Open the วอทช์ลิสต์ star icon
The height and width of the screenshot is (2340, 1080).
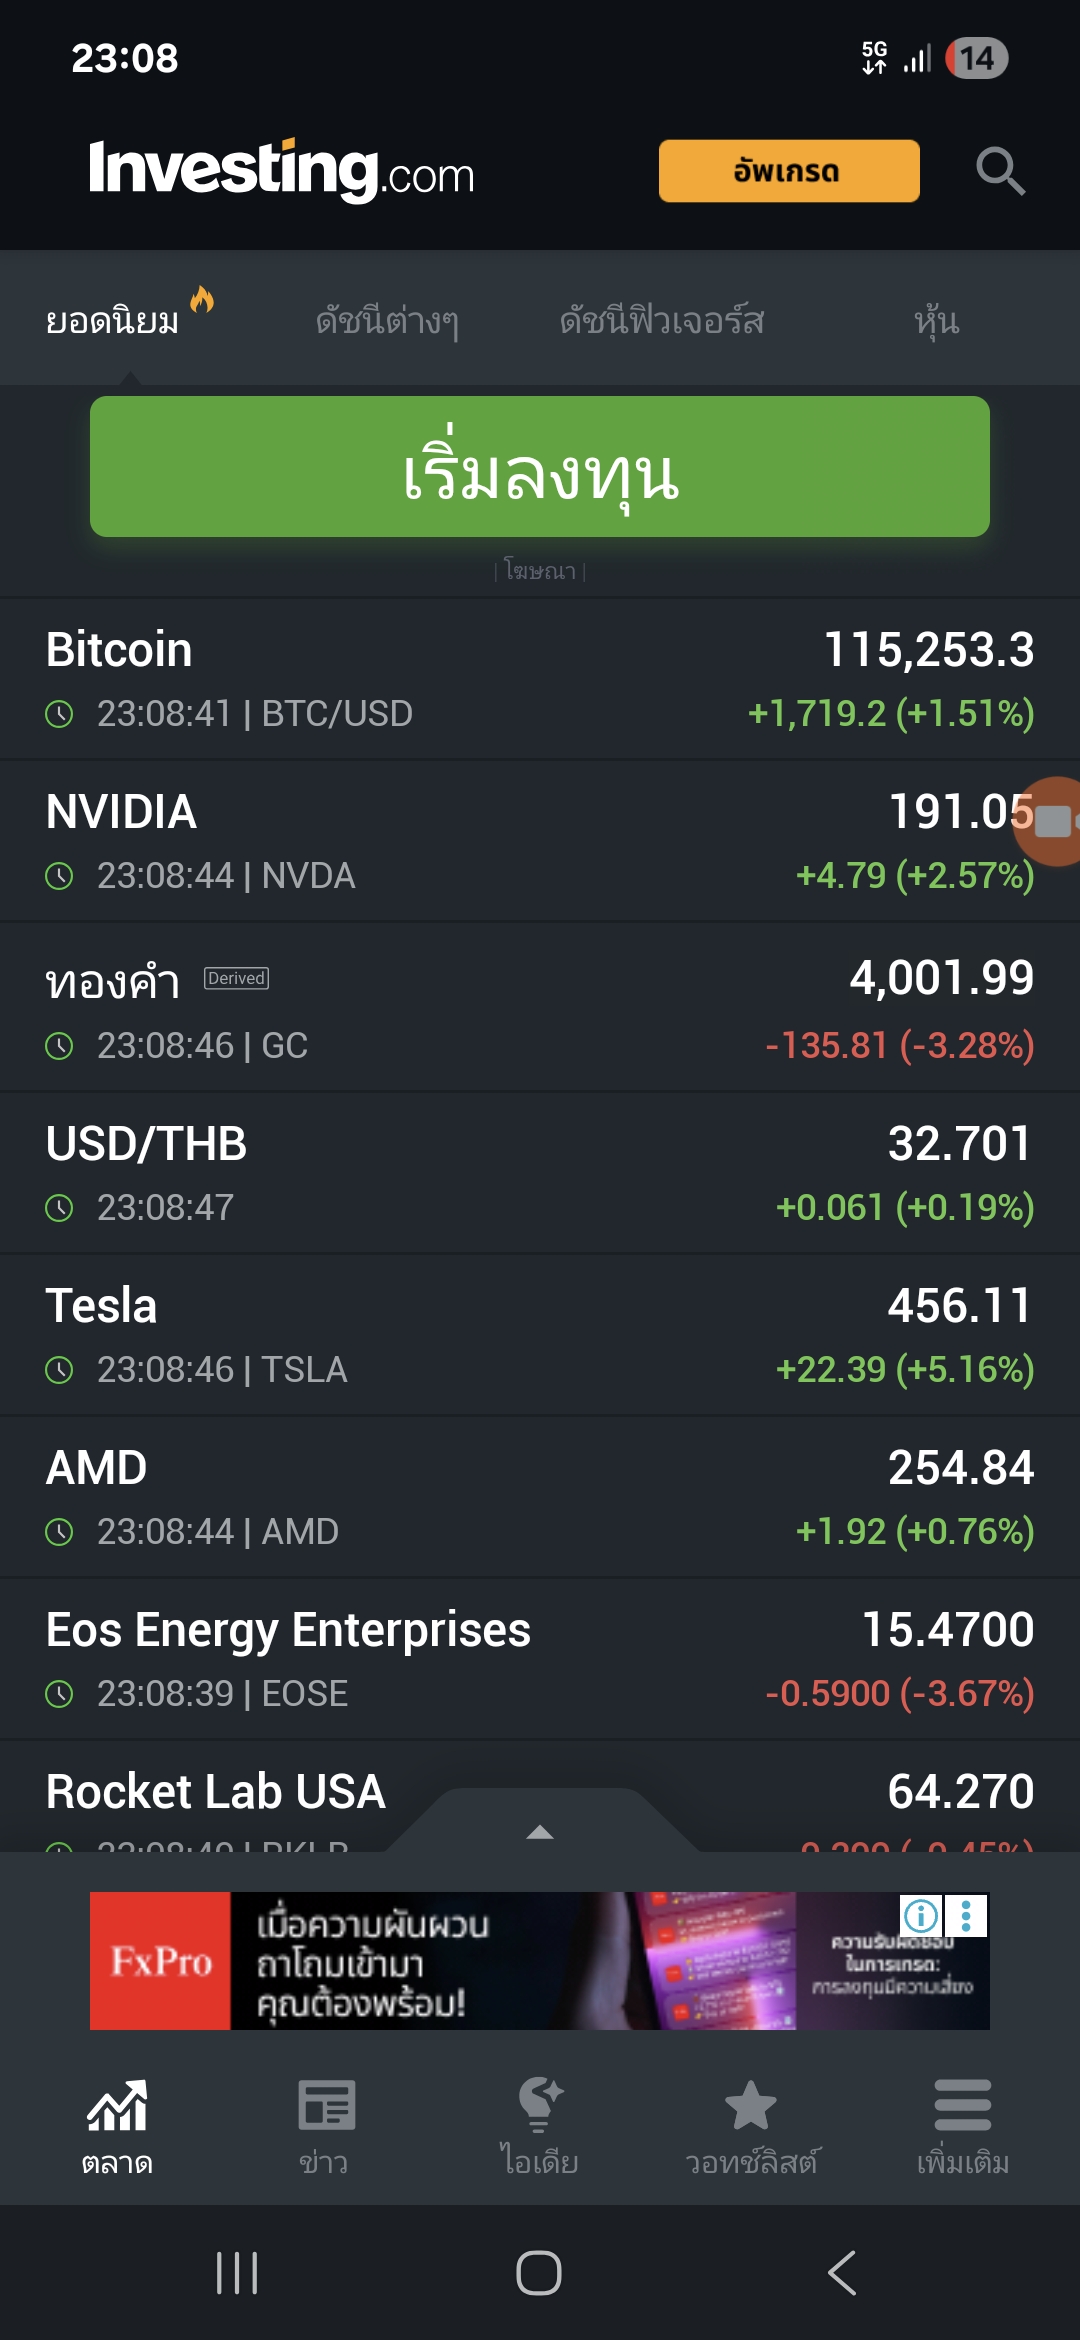pyautogui.click(x=750, y=2106)
